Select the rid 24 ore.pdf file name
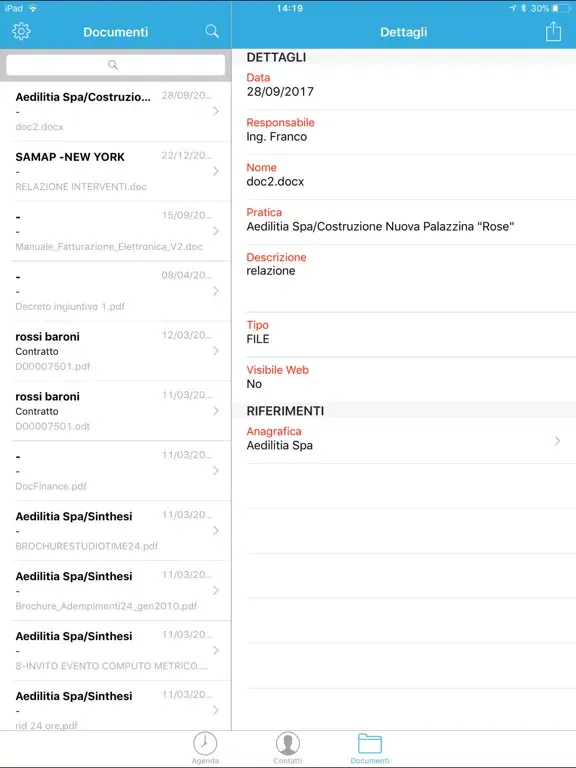The width and height of the screenshot is (576, 768). pyautogui.click(x=47, y=726)
